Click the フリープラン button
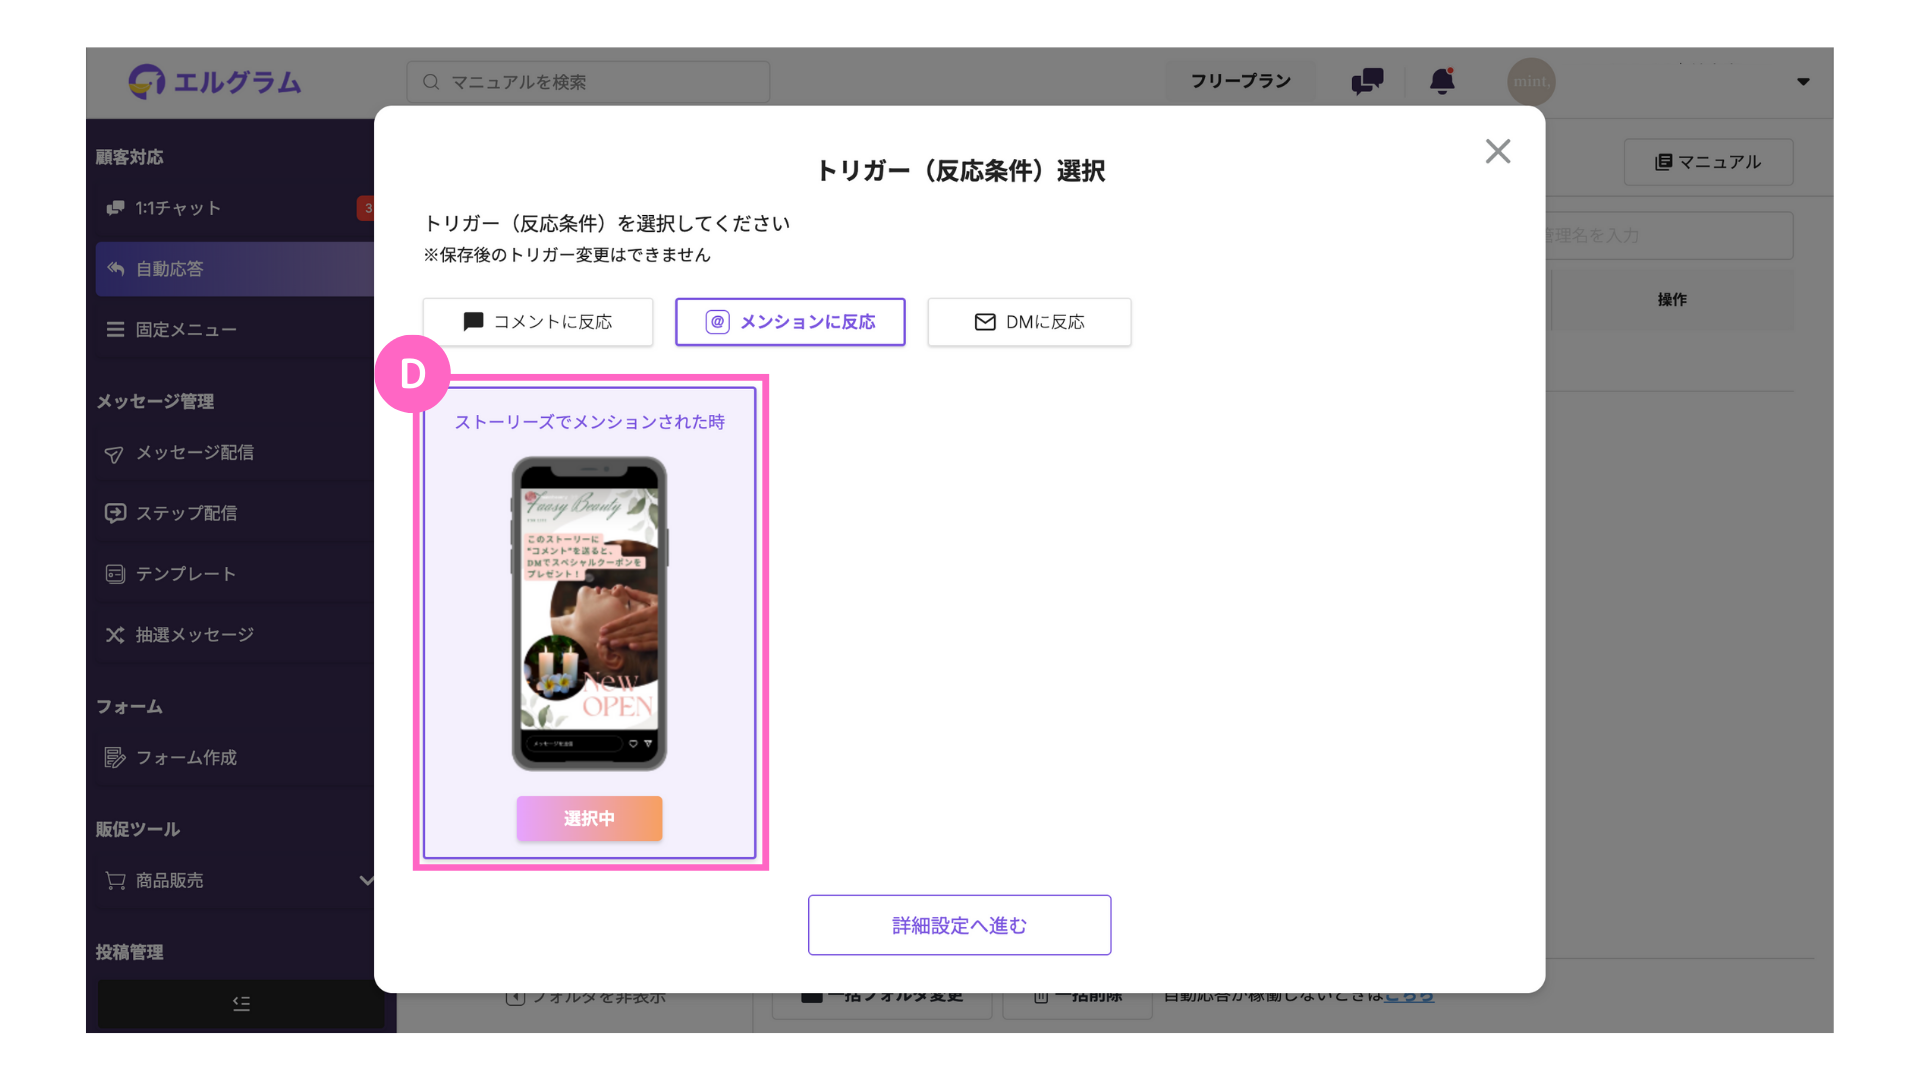 (1240, 81)
